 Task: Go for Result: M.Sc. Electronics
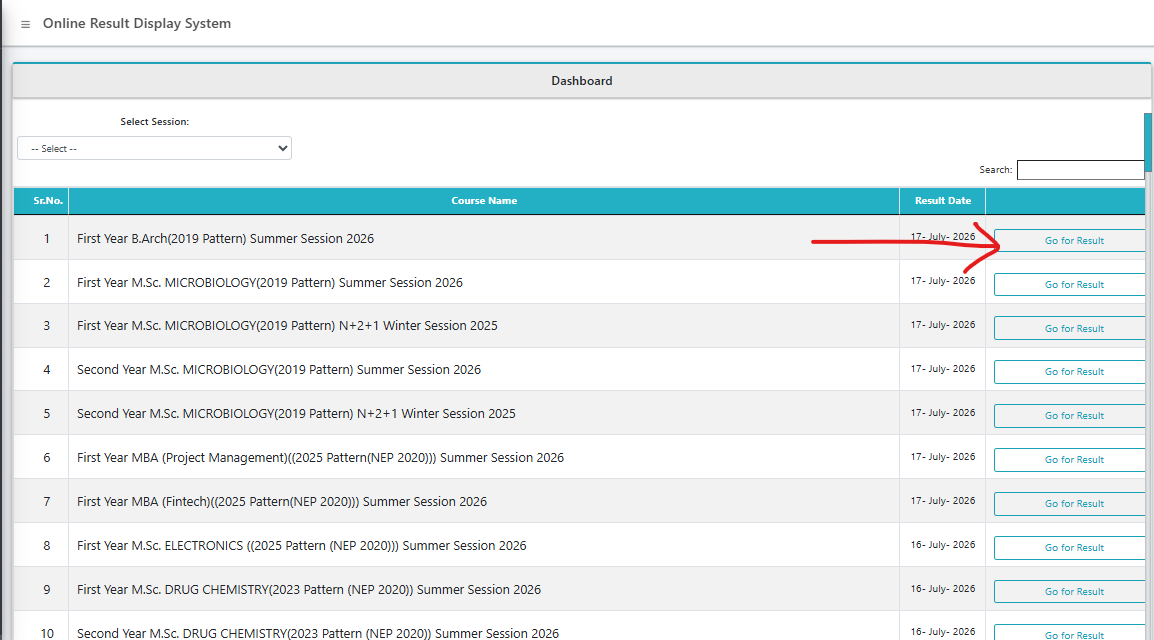pos(1069,547)
